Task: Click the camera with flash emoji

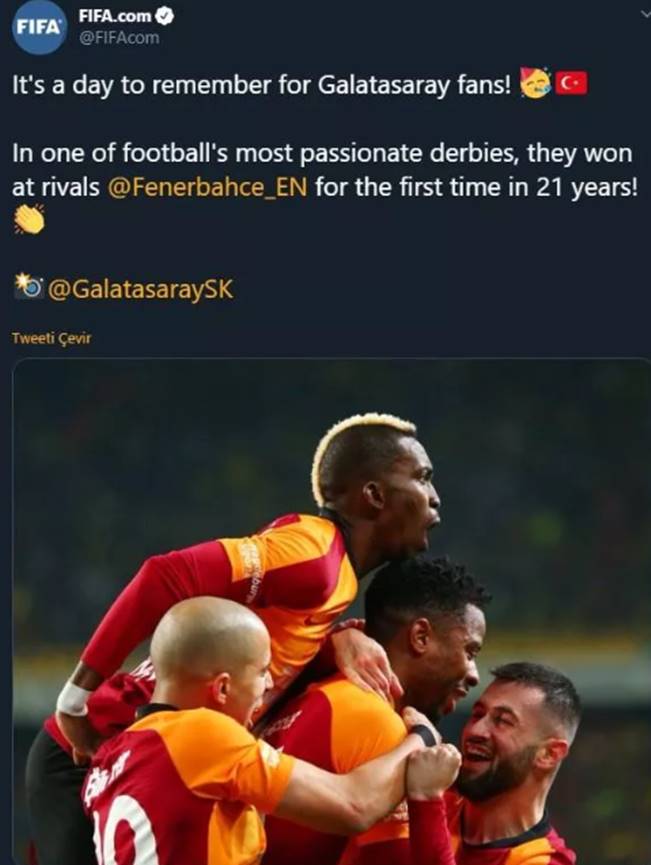Action: (x=28, y=286)
